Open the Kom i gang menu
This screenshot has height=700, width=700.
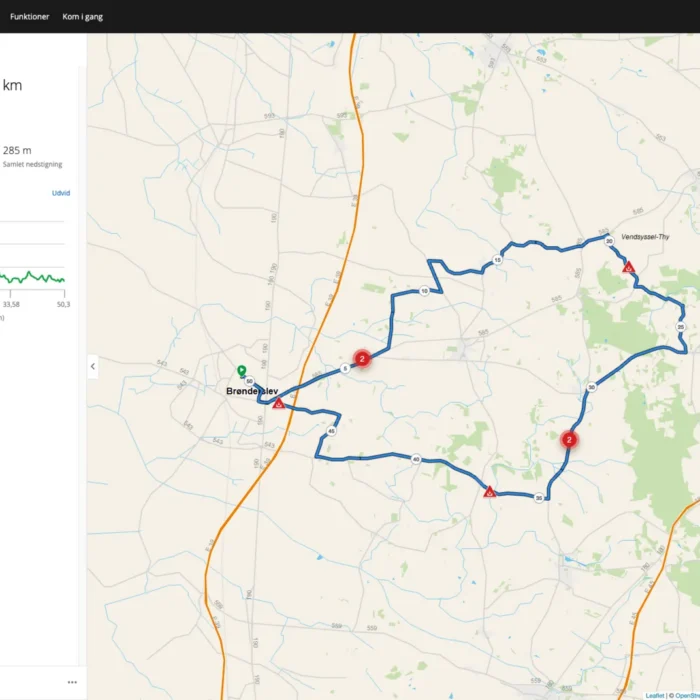click(x=82, y=17)
